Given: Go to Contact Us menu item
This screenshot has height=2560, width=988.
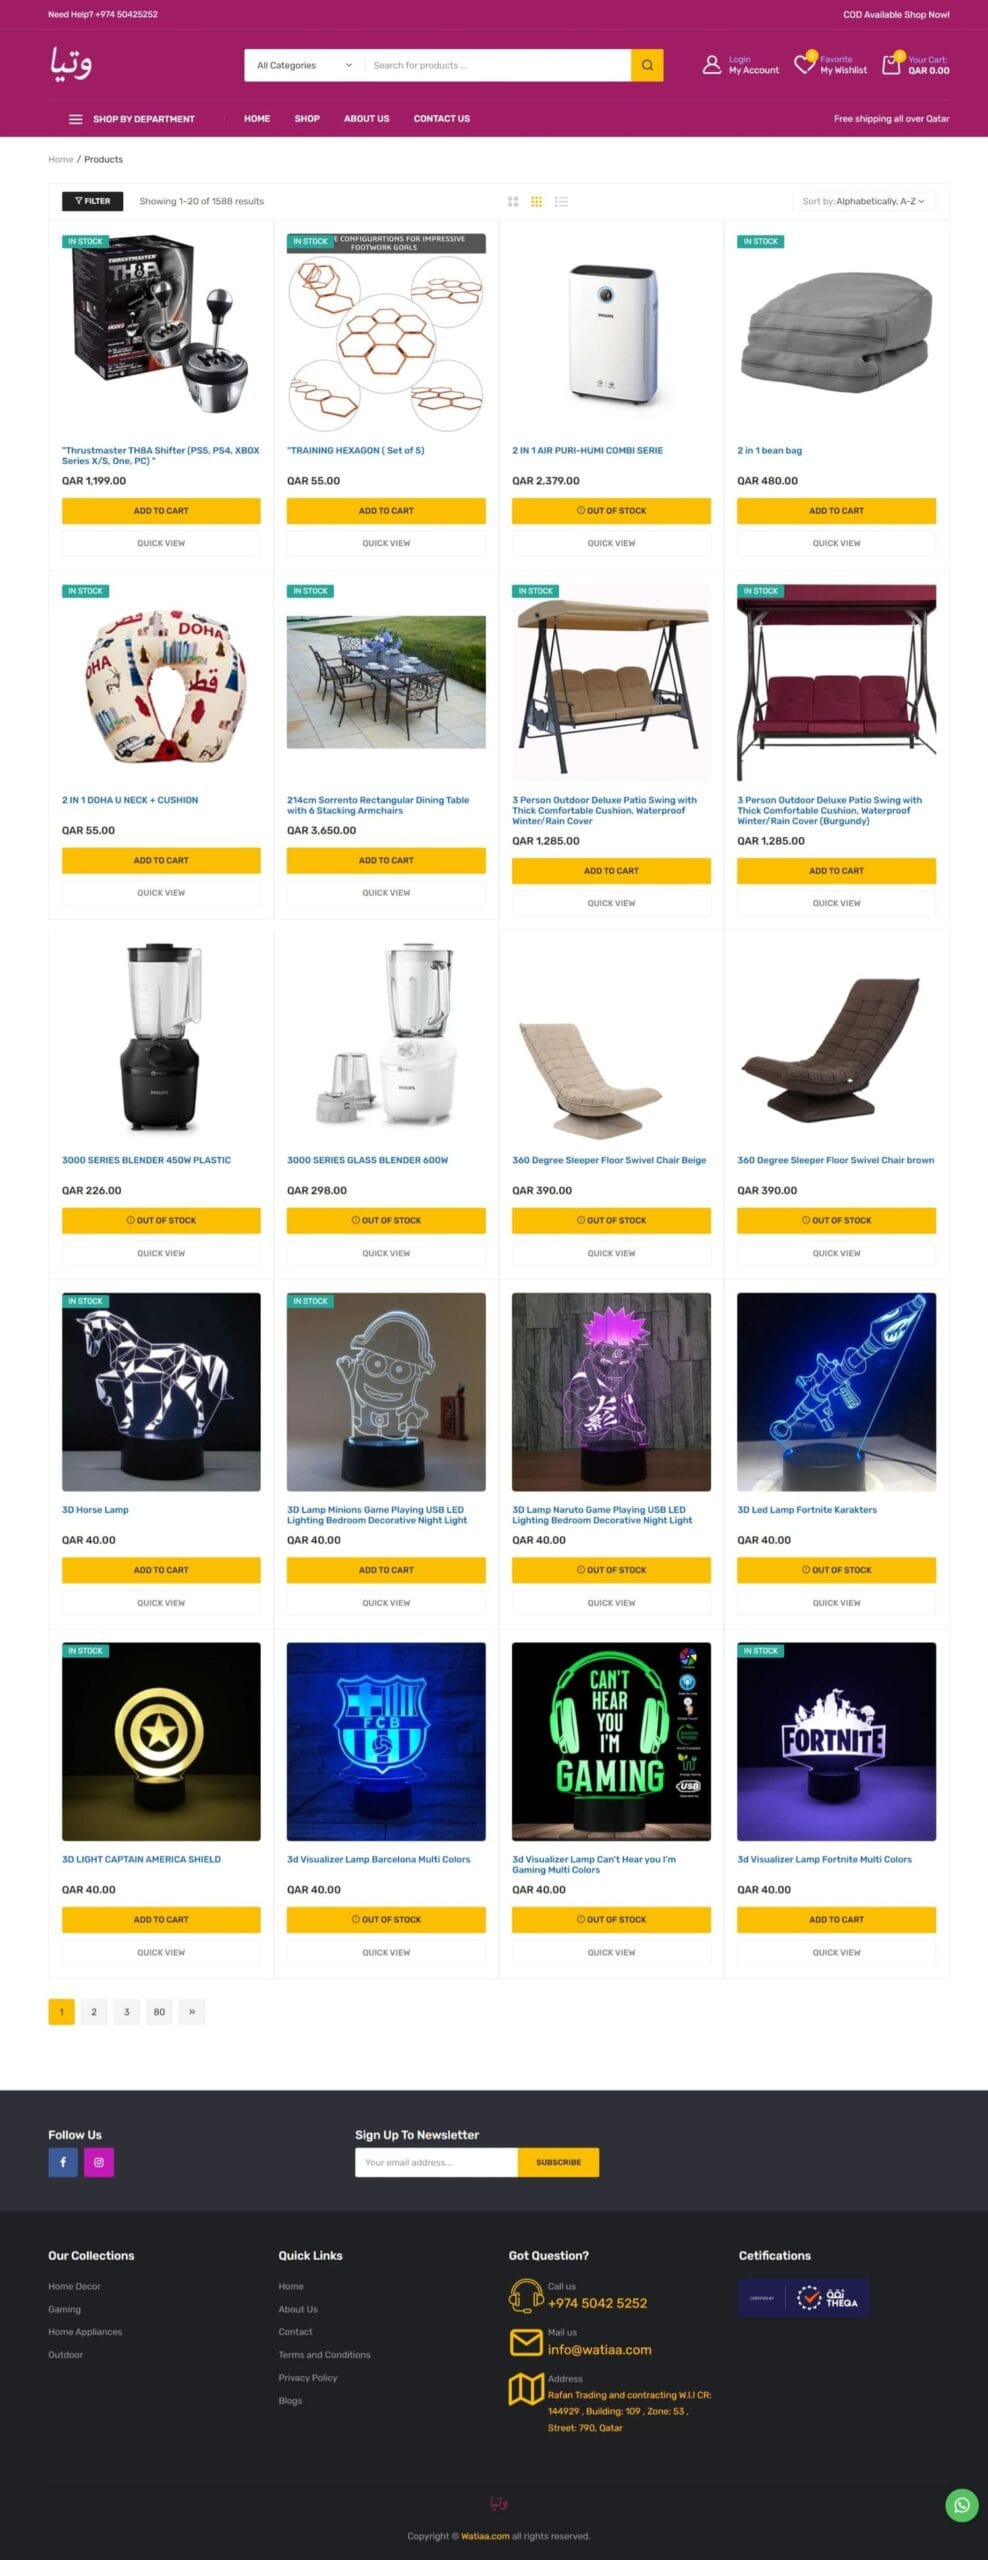Looking at the screenshot, I should (442, 119).
